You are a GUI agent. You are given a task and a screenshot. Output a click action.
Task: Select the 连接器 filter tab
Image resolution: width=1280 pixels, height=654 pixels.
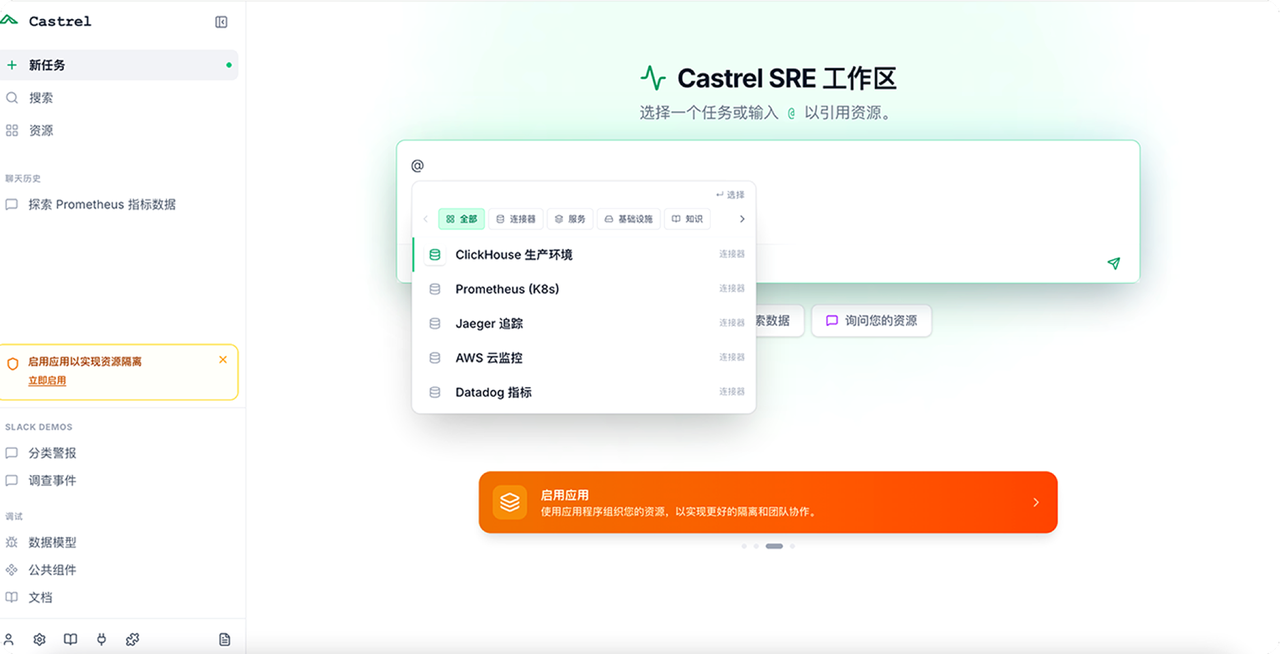[x=516, y=219]
